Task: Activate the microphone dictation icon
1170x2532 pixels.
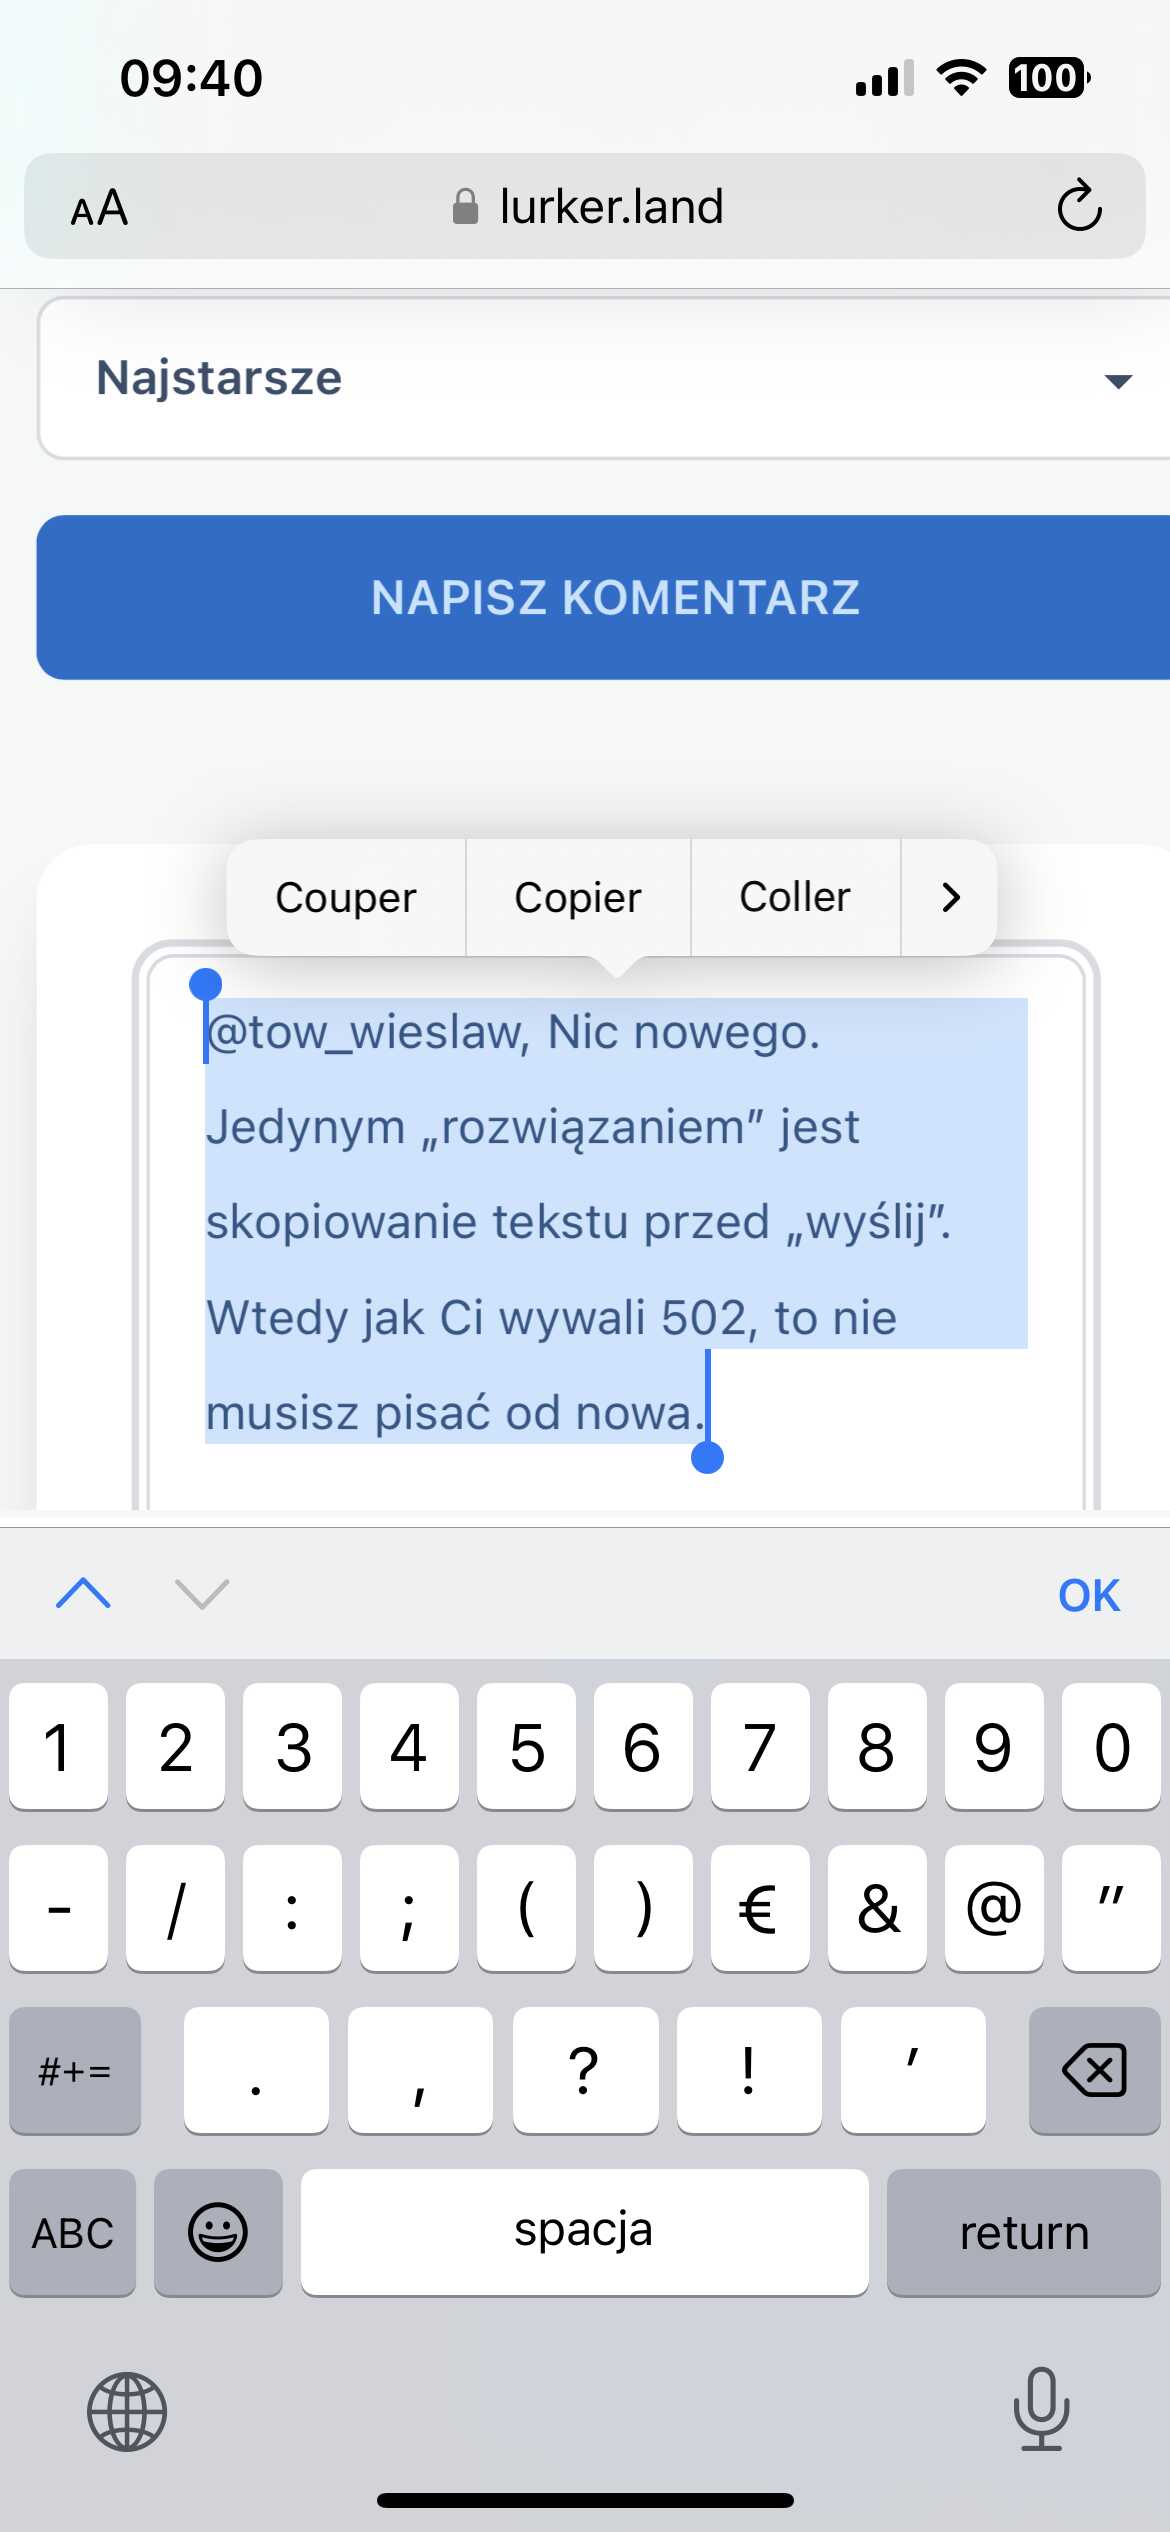Action: [x=1041, y=2409]
